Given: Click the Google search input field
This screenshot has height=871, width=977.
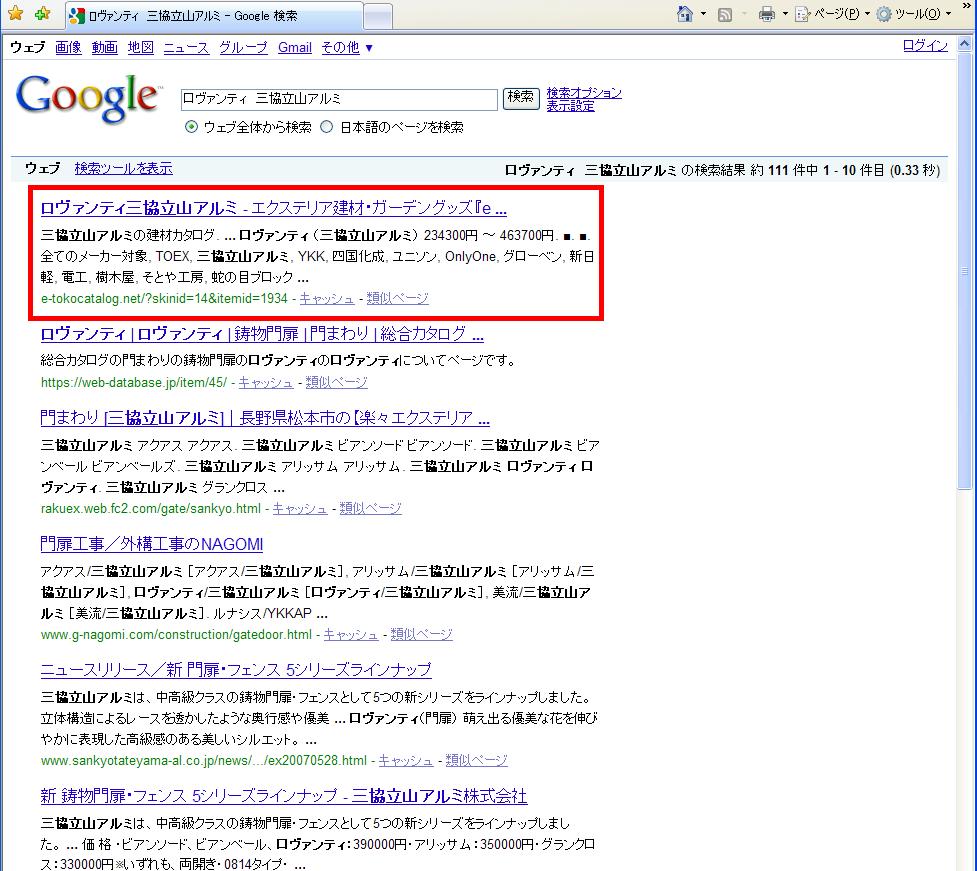Looking at the screenshot, I should [x=338, y=99].
